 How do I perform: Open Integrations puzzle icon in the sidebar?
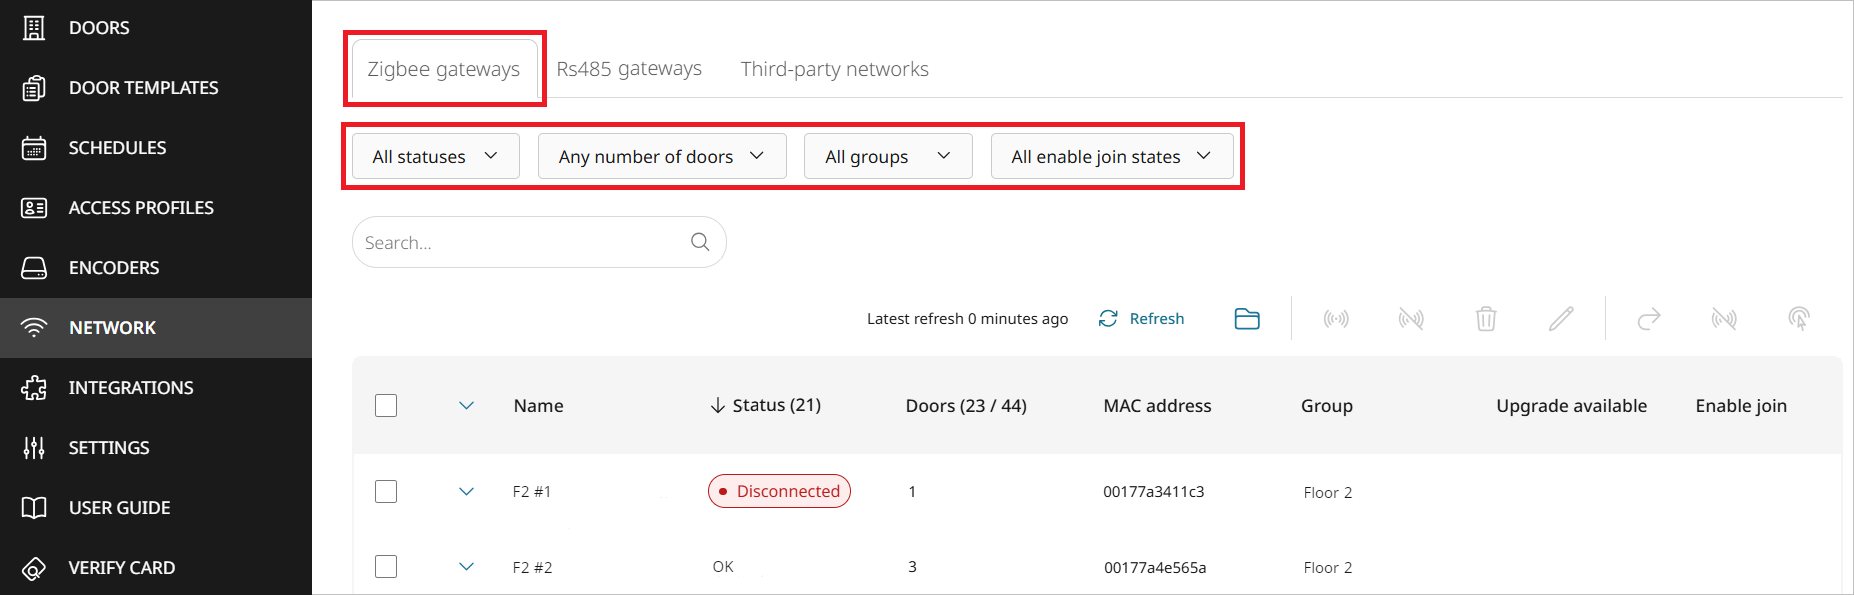34,388
